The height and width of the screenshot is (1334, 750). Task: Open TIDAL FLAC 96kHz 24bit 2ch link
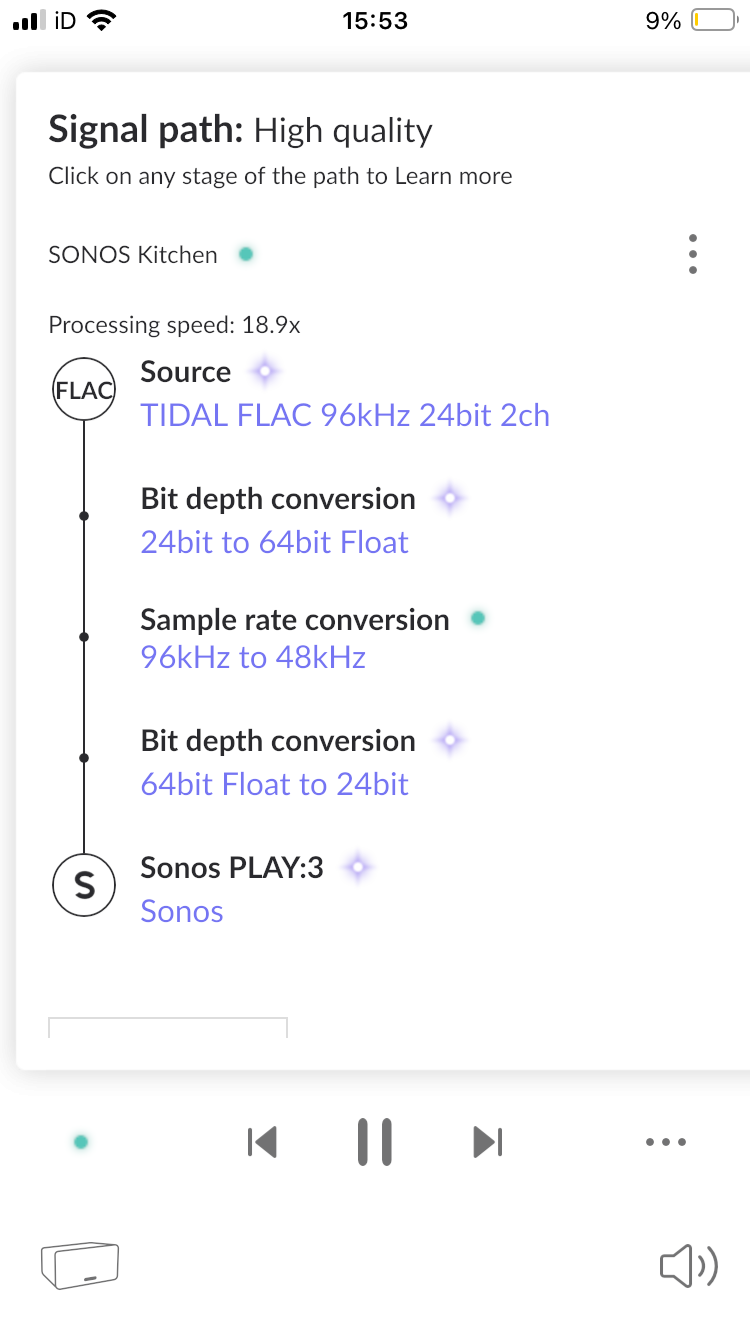(345, 415)
